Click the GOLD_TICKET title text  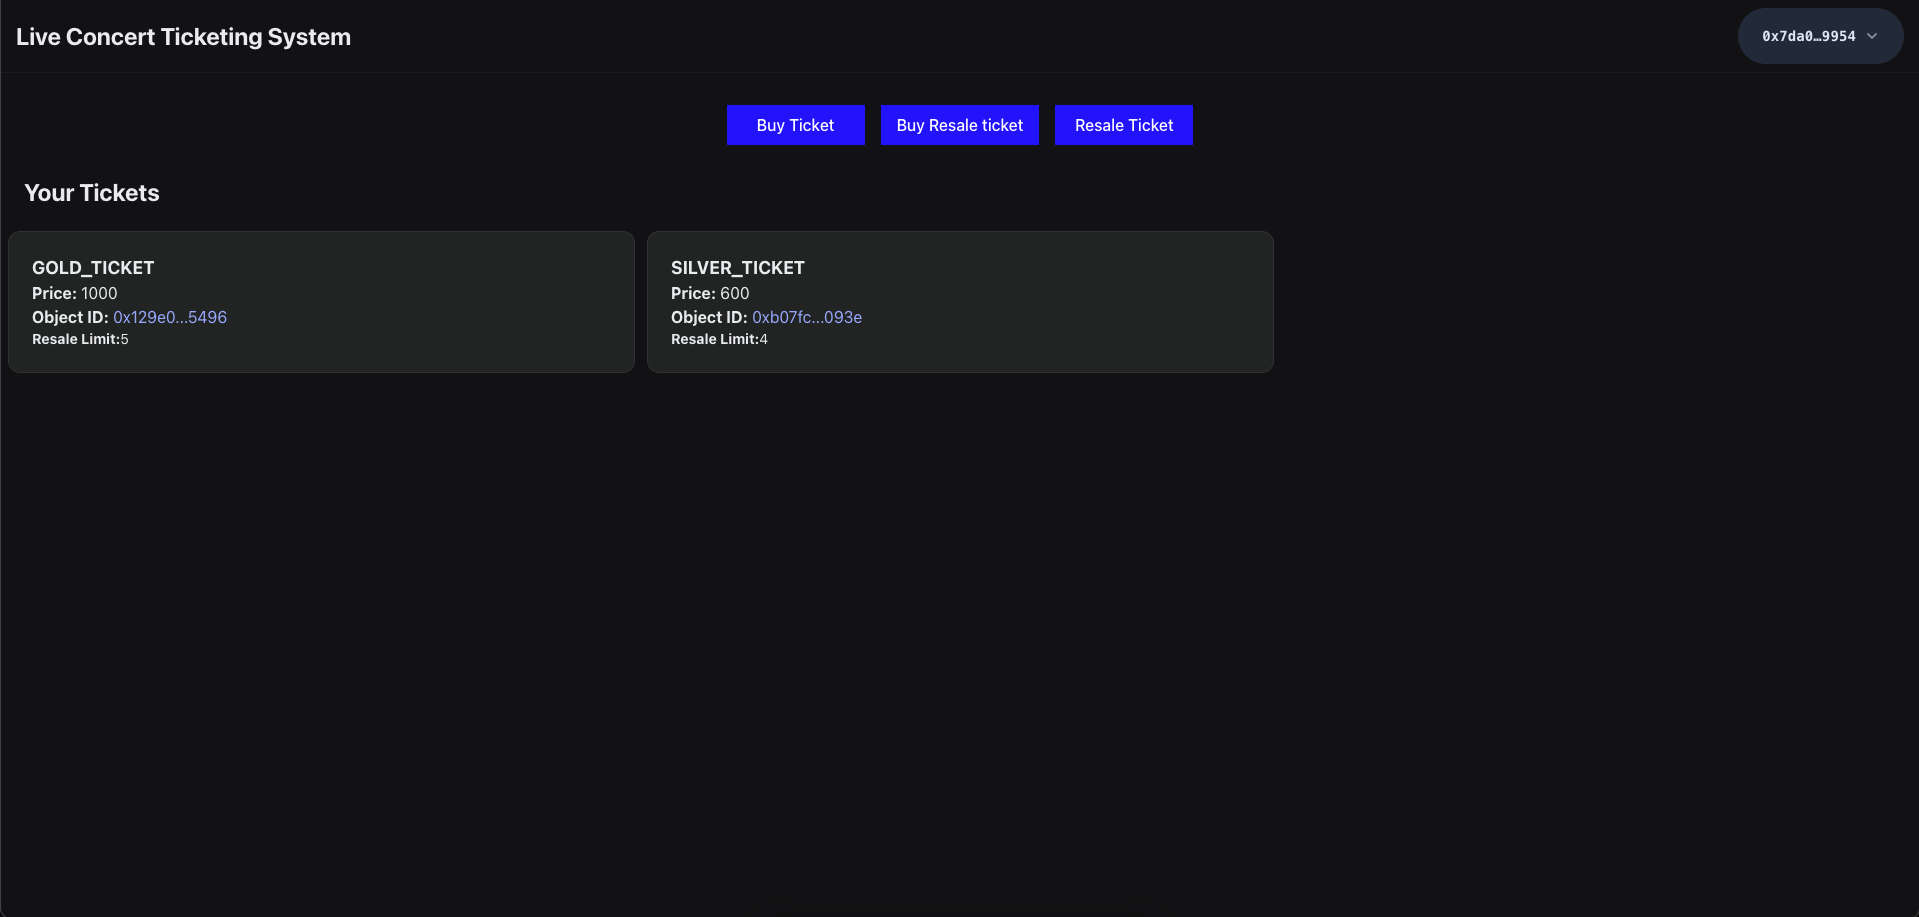93,268
